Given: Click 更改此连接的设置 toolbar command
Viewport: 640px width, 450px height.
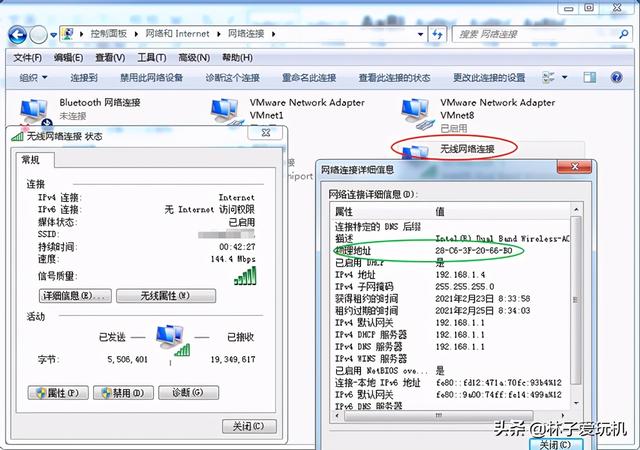Looking at the screenshot, I should [x=489, y=78].
